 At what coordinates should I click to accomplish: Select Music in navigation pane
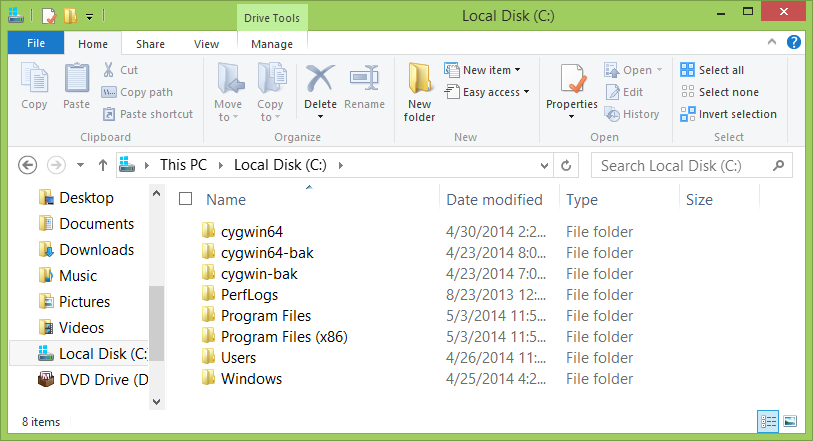[x=68, y=276]
